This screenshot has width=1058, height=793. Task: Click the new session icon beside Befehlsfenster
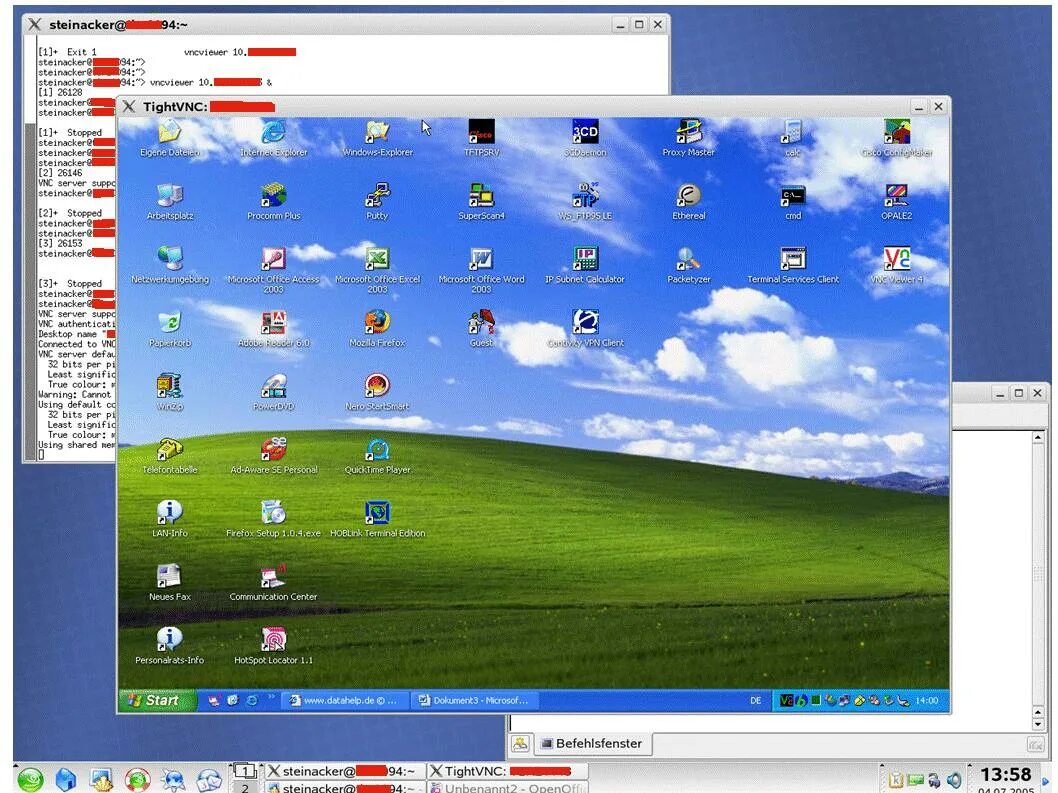pyautogui.click(x=520, y=744)
